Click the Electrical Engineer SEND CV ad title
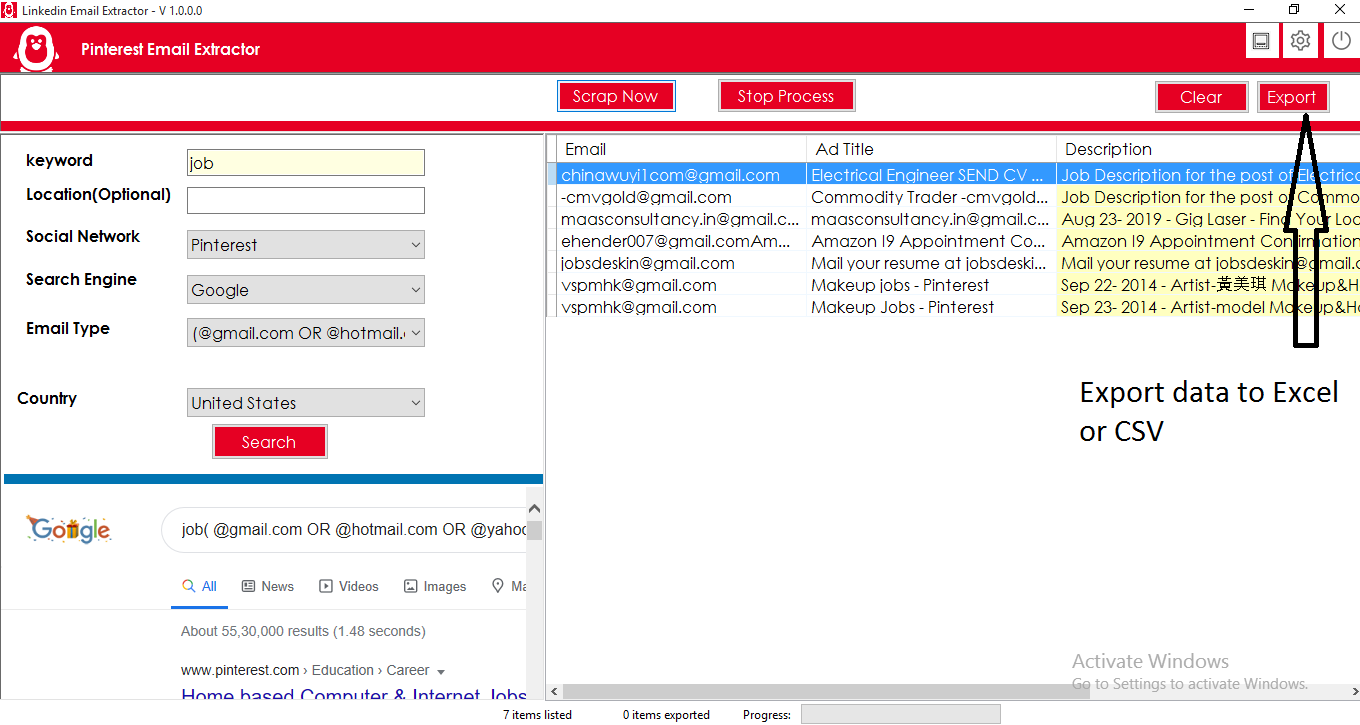 point(931,175)
